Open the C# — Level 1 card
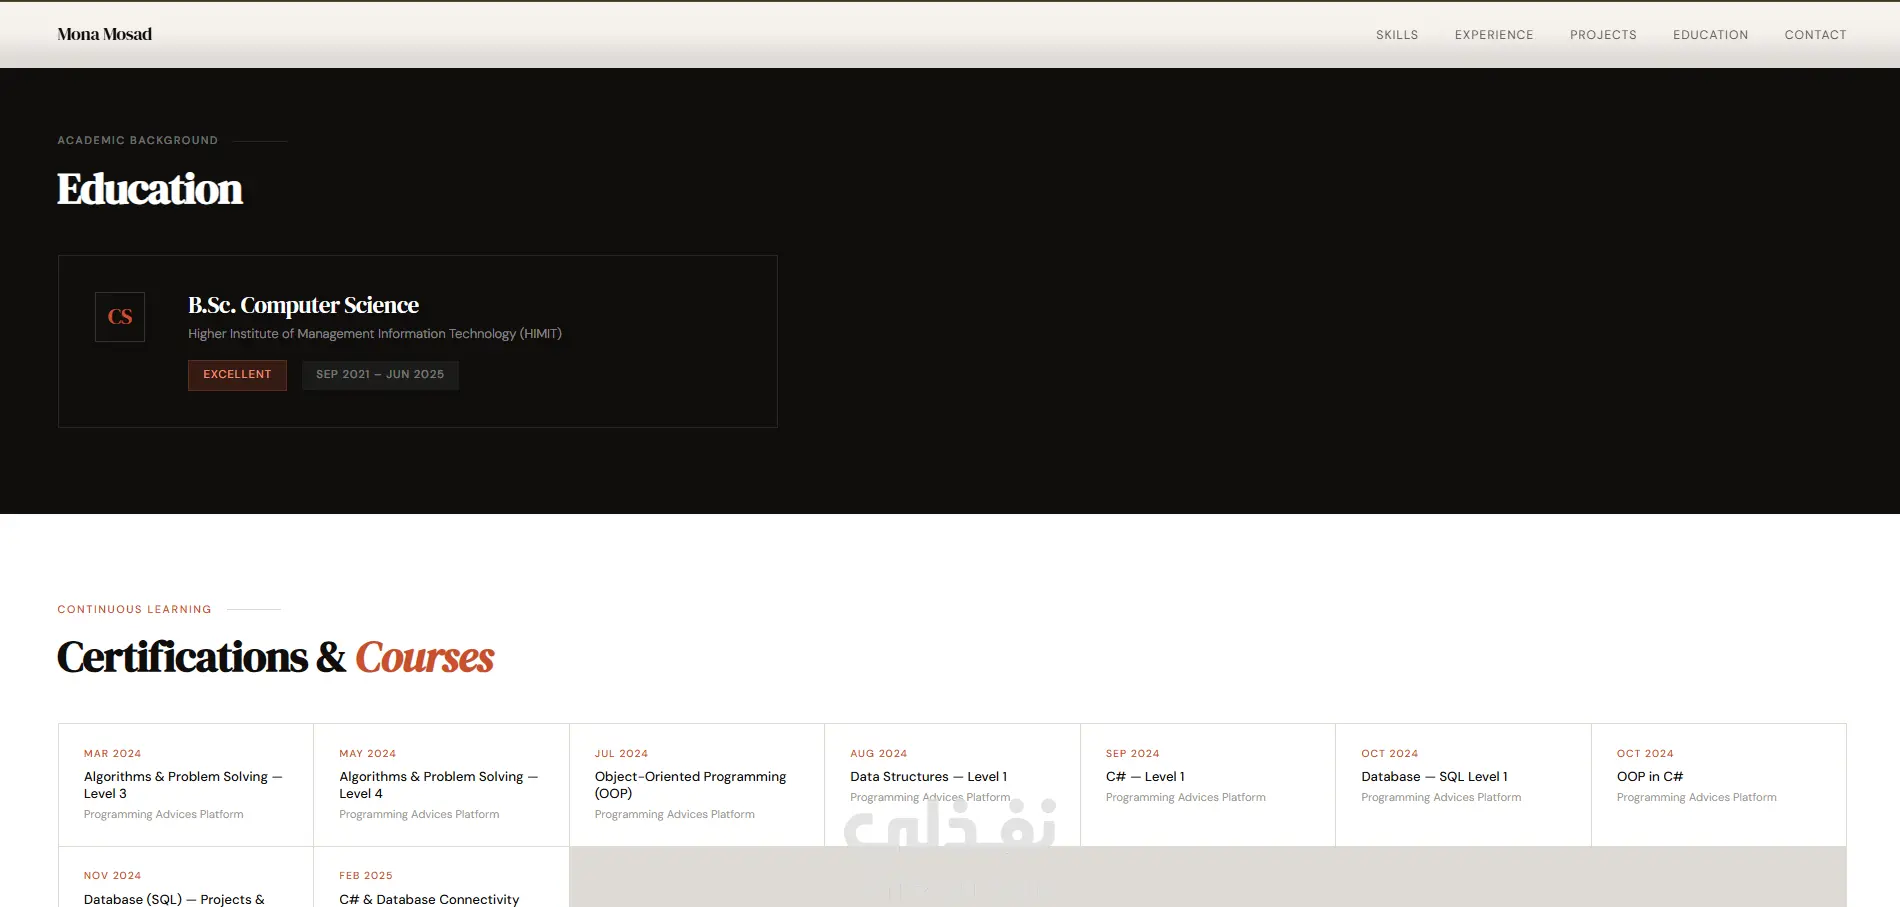 [x=1208, y=785]
